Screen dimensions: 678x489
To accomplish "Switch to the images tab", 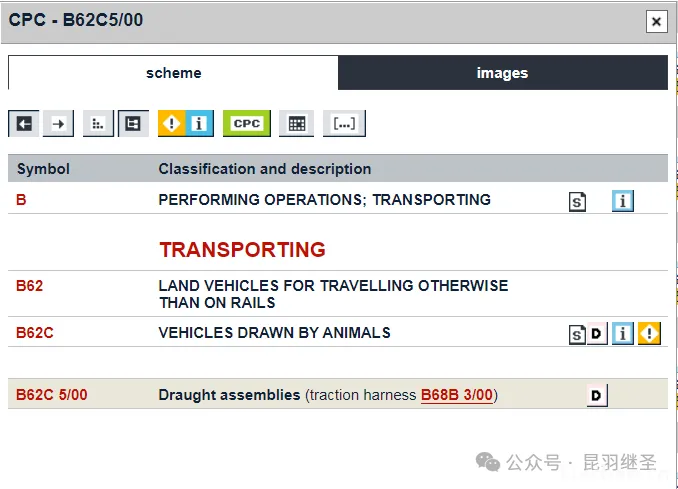I will [502, 73].
